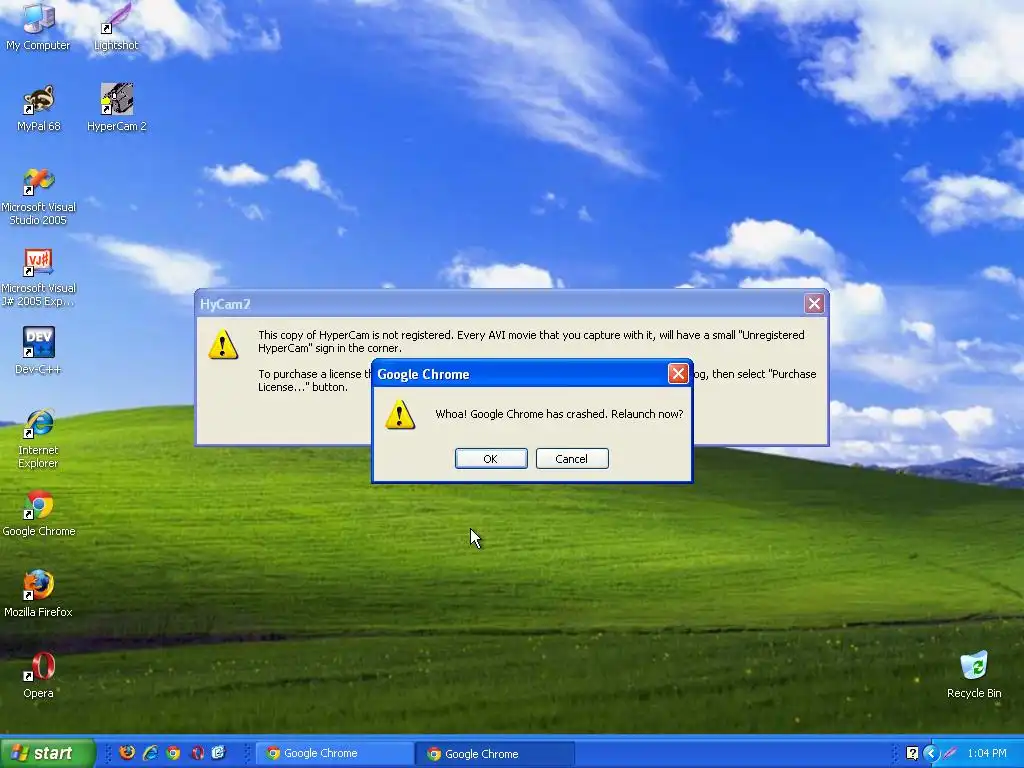Image resolution: width=1024 pixels, height=768 pixels.
Task: Click the Lightshot feather tray icon
Action: pos(950,754)
